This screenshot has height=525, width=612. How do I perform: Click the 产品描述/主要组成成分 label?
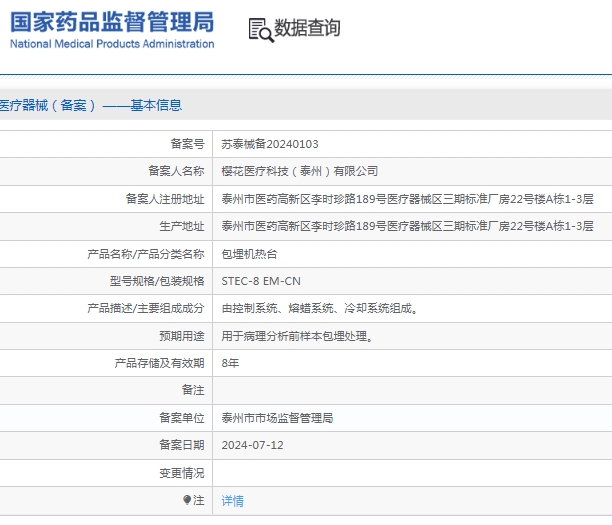pyautogui.click(x=146, y=308)
